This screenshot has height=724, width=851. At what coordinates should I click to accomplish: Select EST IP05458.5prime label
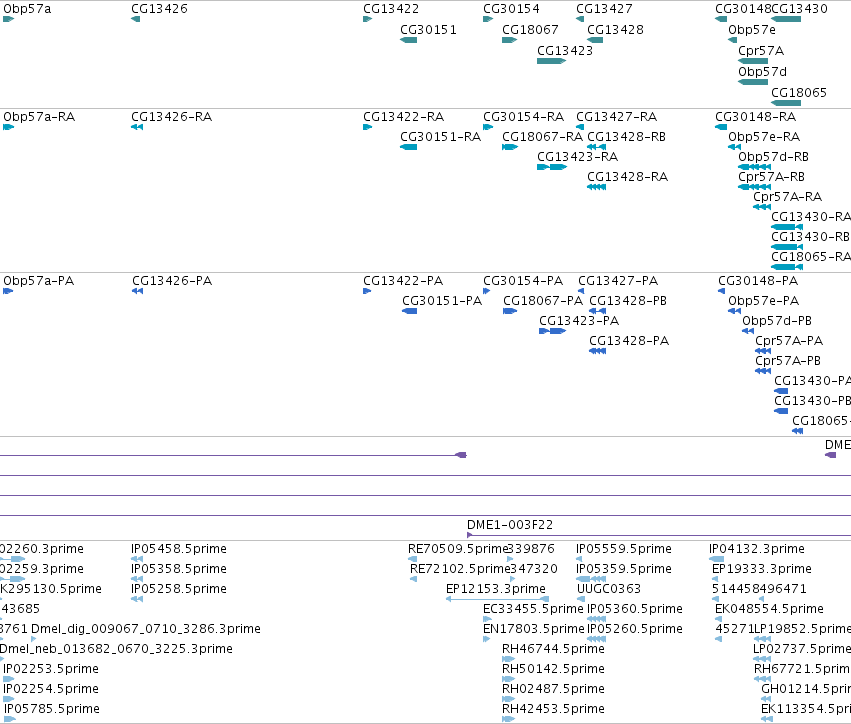179,549
